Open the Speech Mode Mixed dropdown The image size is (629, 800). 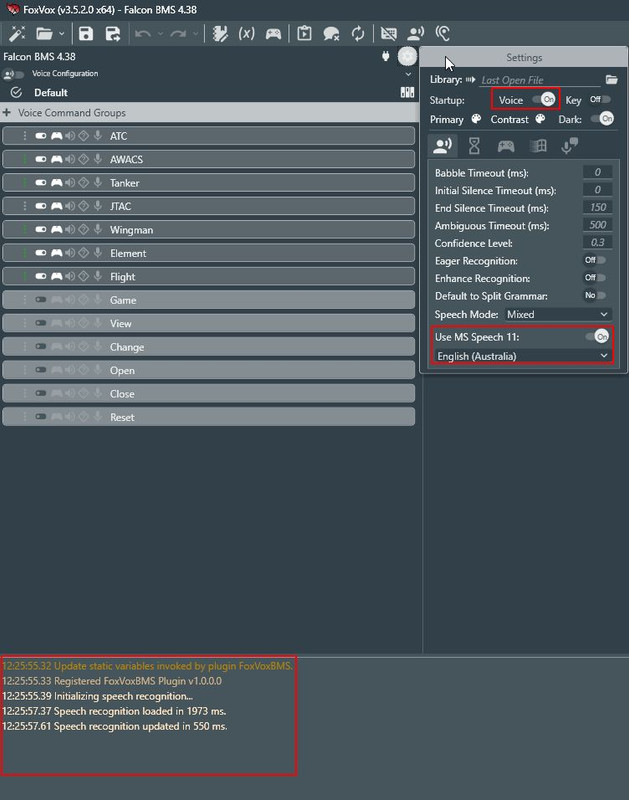[x=558, y=314]
